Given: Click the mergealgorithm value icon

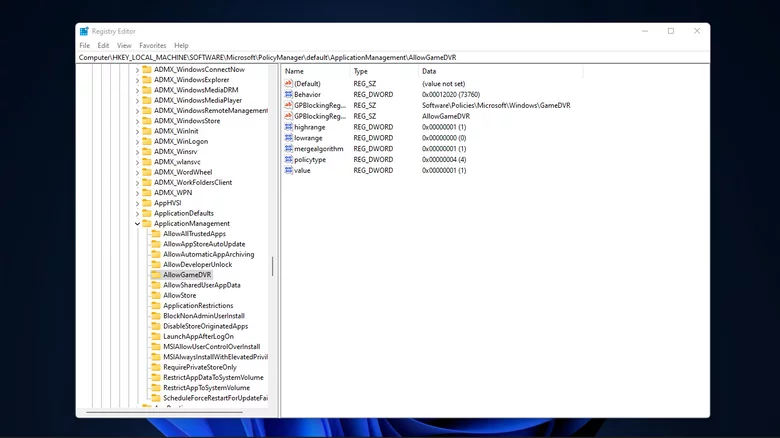Looking at the screenshot, I should pyautogui.click(x=289, y=148).
